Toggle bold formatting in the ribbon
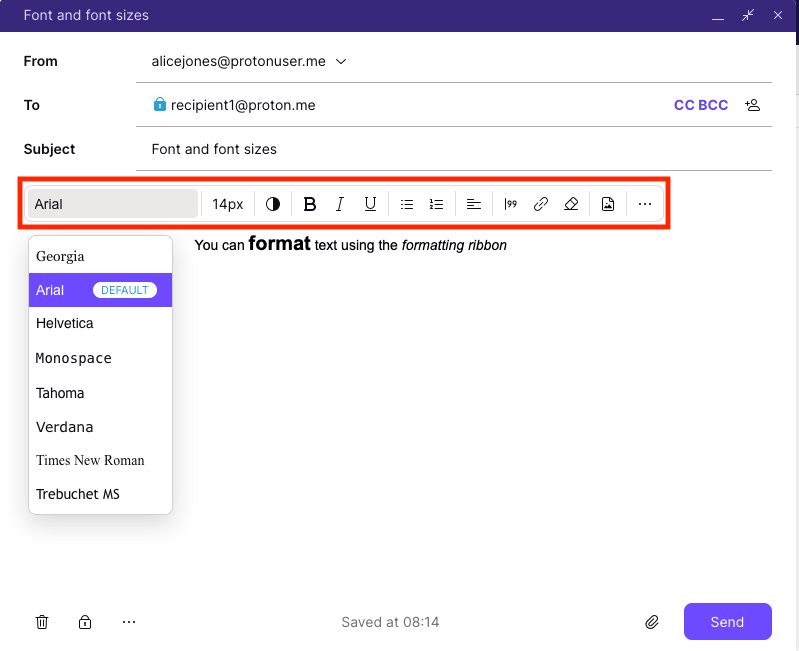The height and width of the screenshot is (651, 799). point(309,204)
